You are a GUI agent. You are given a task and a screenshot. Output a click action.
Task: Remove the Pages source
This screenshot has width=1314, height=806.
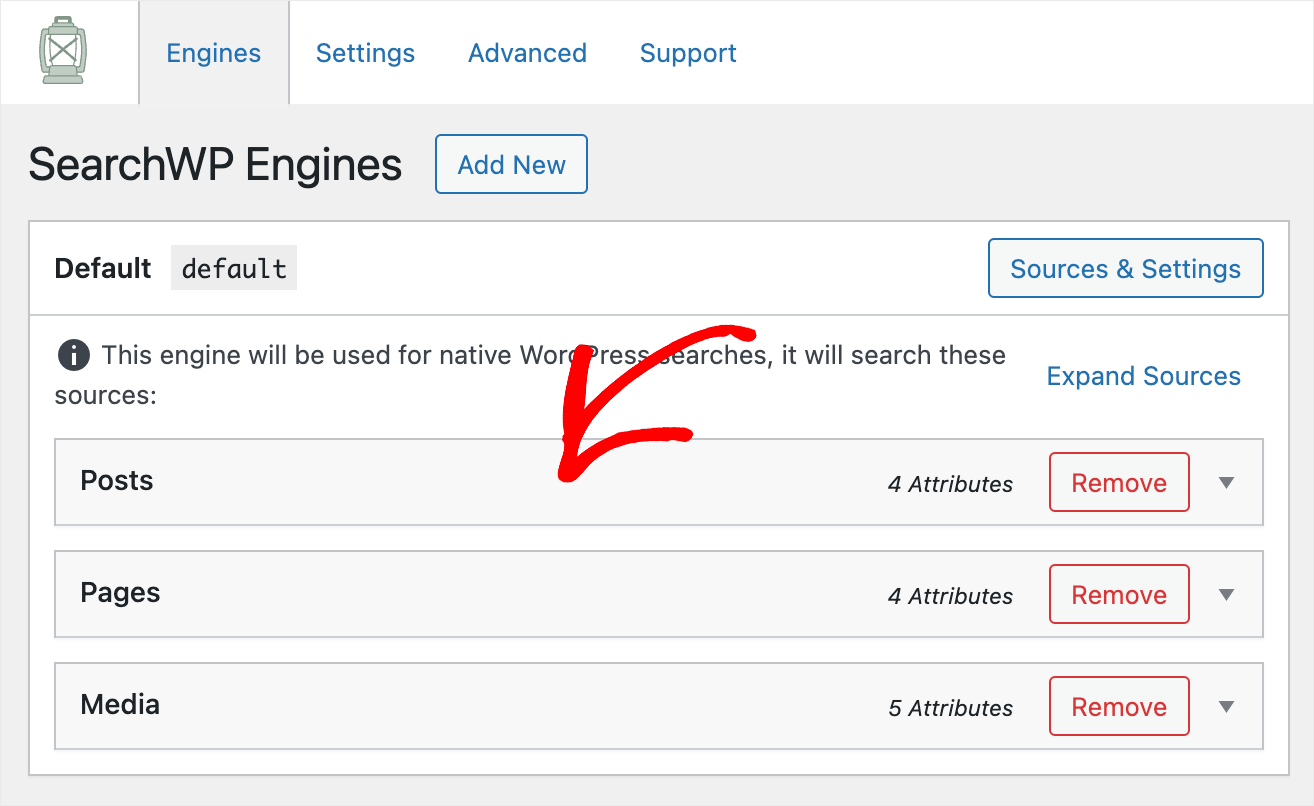click(1119, 595)
